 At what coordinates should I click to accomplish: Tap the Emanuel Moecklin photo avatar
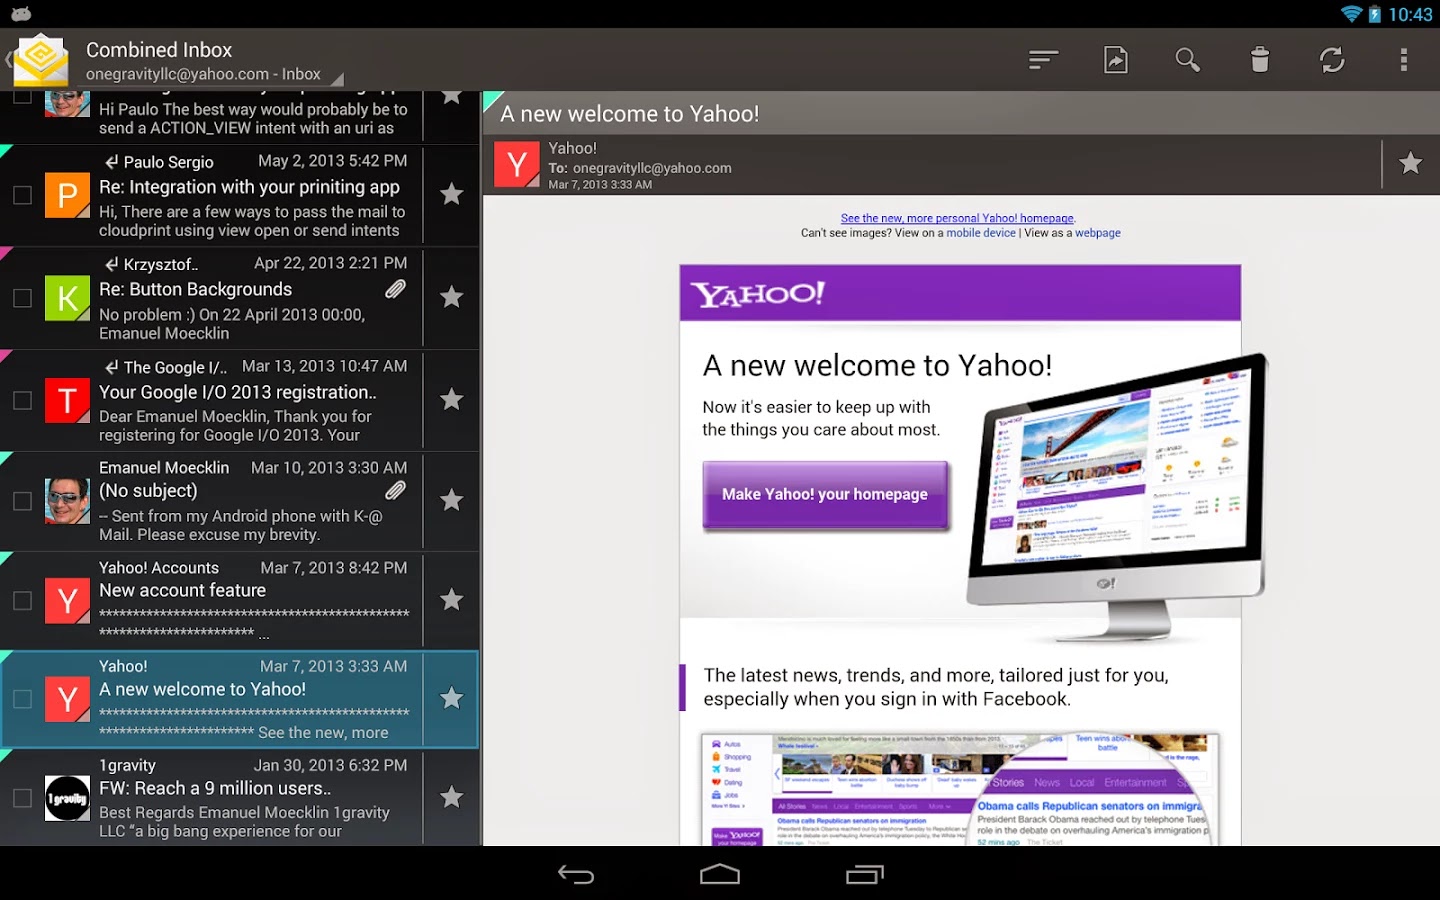pos(67,500)
